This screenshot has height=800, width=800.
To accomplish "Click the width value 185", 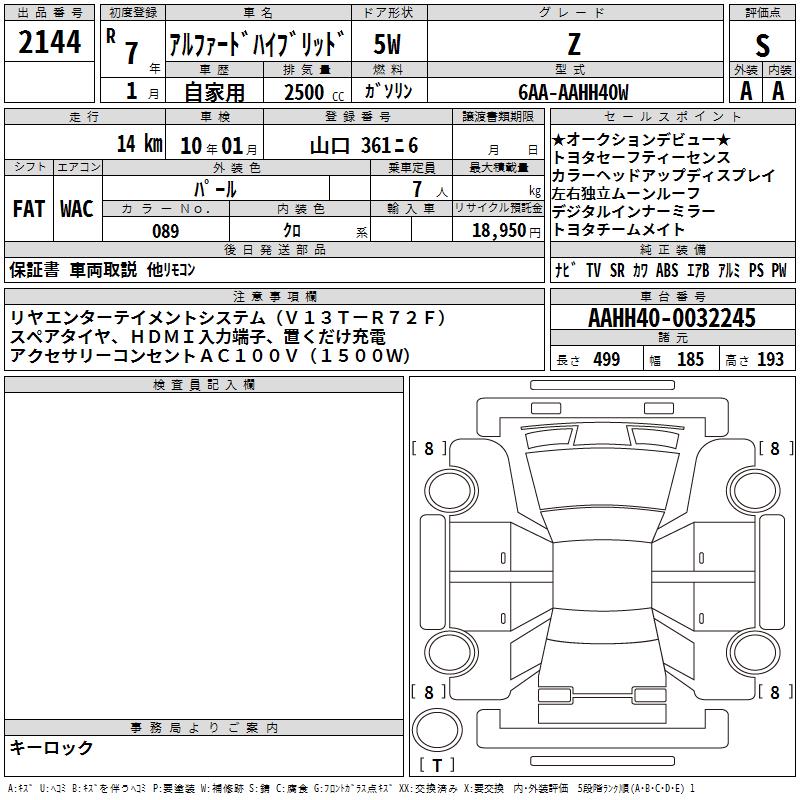I will click(690, 359).
